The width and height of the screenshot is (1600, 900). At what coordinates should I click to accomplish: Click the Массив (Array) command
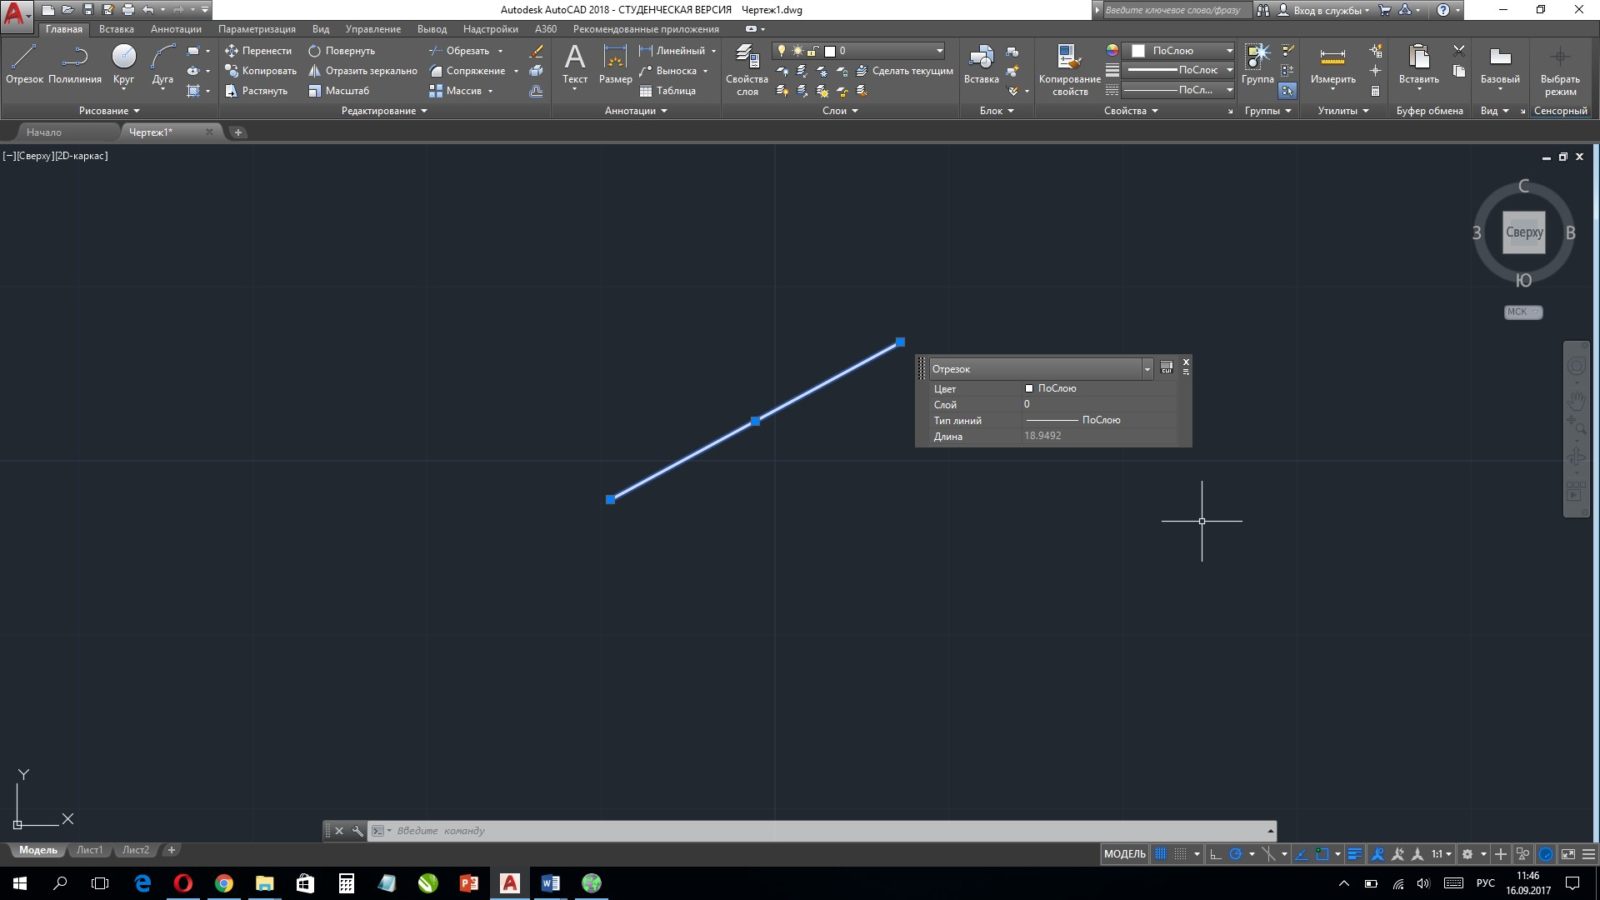point(455,90)
